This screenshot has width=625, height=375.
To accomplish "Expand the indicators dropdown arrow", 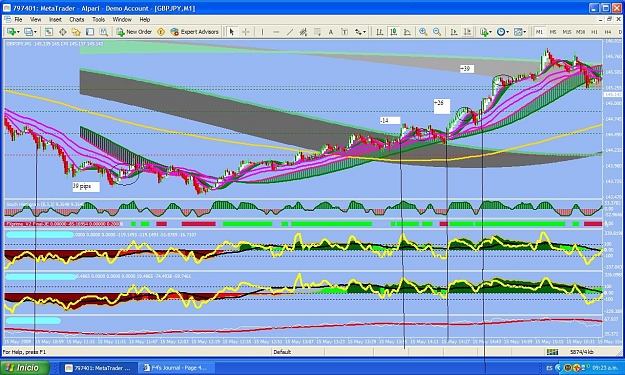I will pos(490,32).
